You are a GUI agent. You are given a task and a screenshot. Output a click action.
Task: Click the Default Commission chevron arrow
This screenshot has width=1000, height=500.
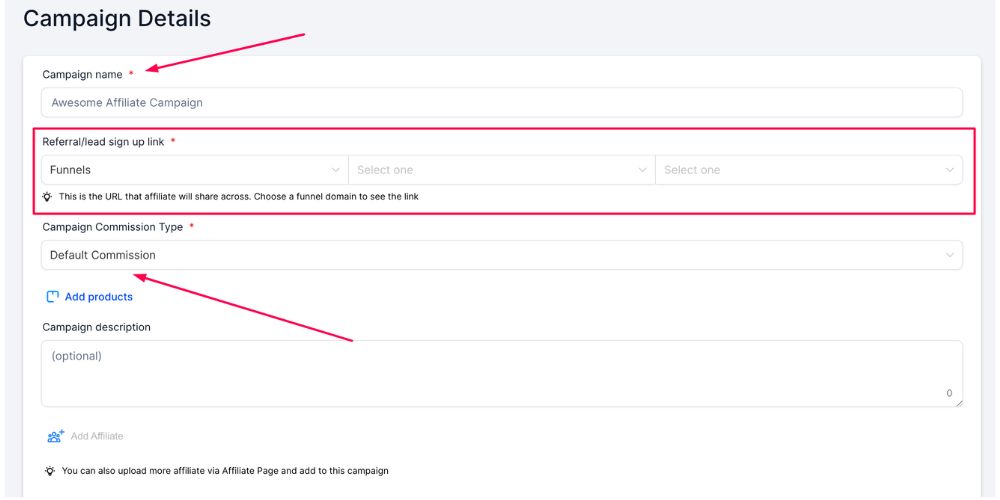949,255
